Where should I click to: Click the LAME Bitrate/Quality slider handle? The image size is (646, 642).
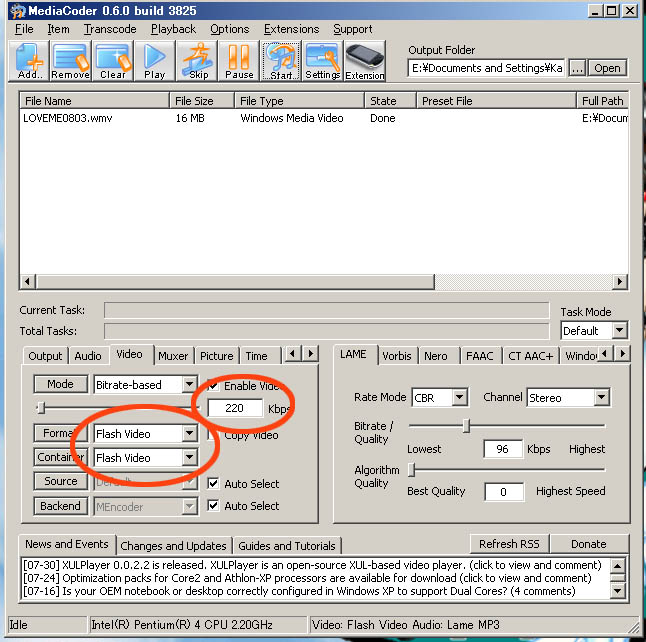pos(466,426)
